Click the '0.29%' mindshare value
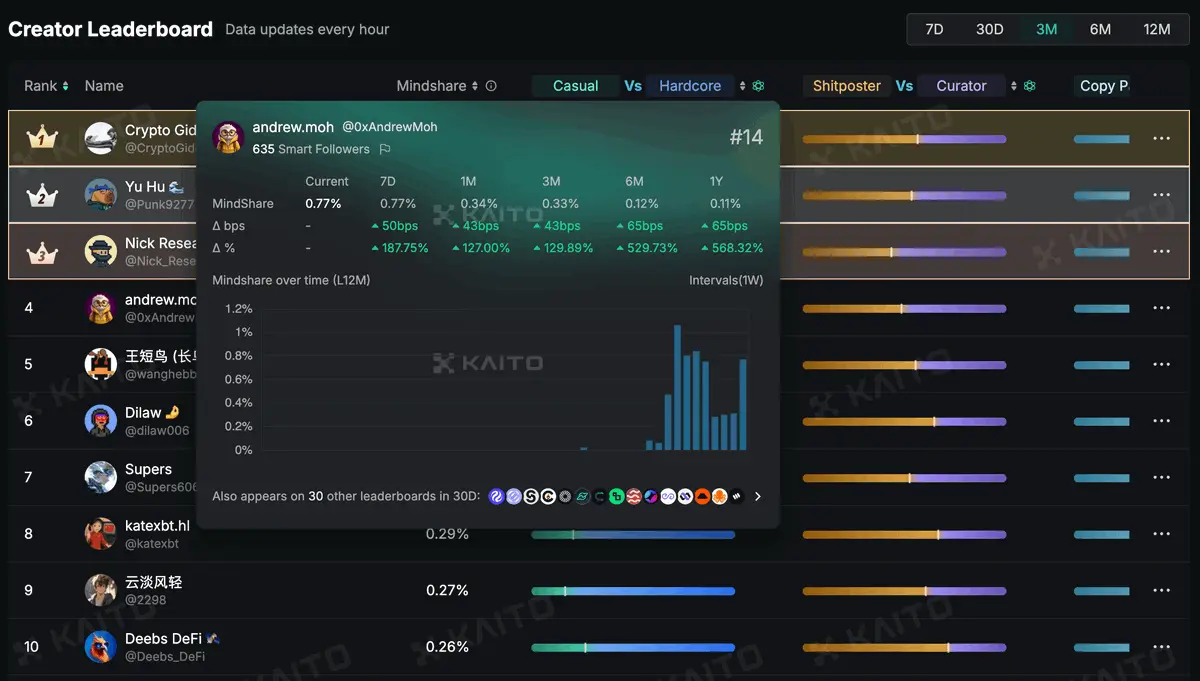 [447, 534]
